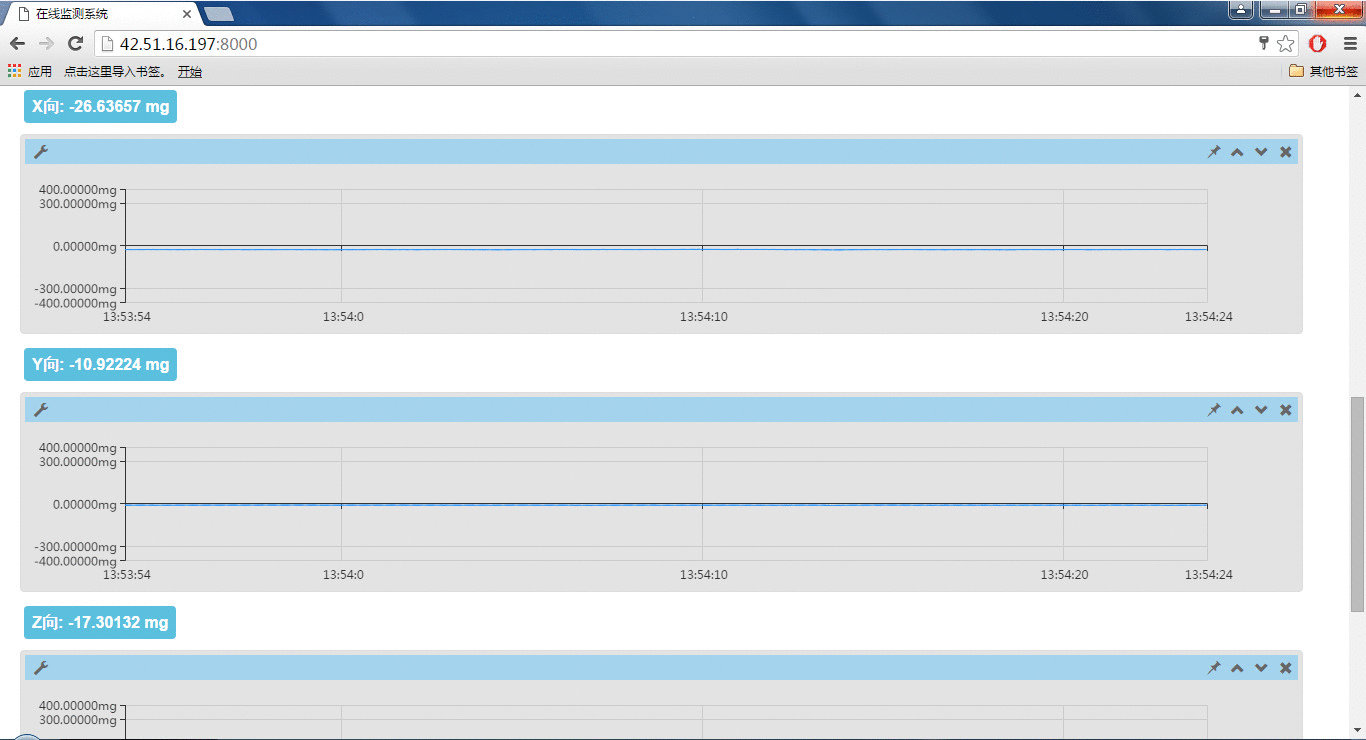
Task: Bookmark this page with star icon
Action: [1285, 44]
